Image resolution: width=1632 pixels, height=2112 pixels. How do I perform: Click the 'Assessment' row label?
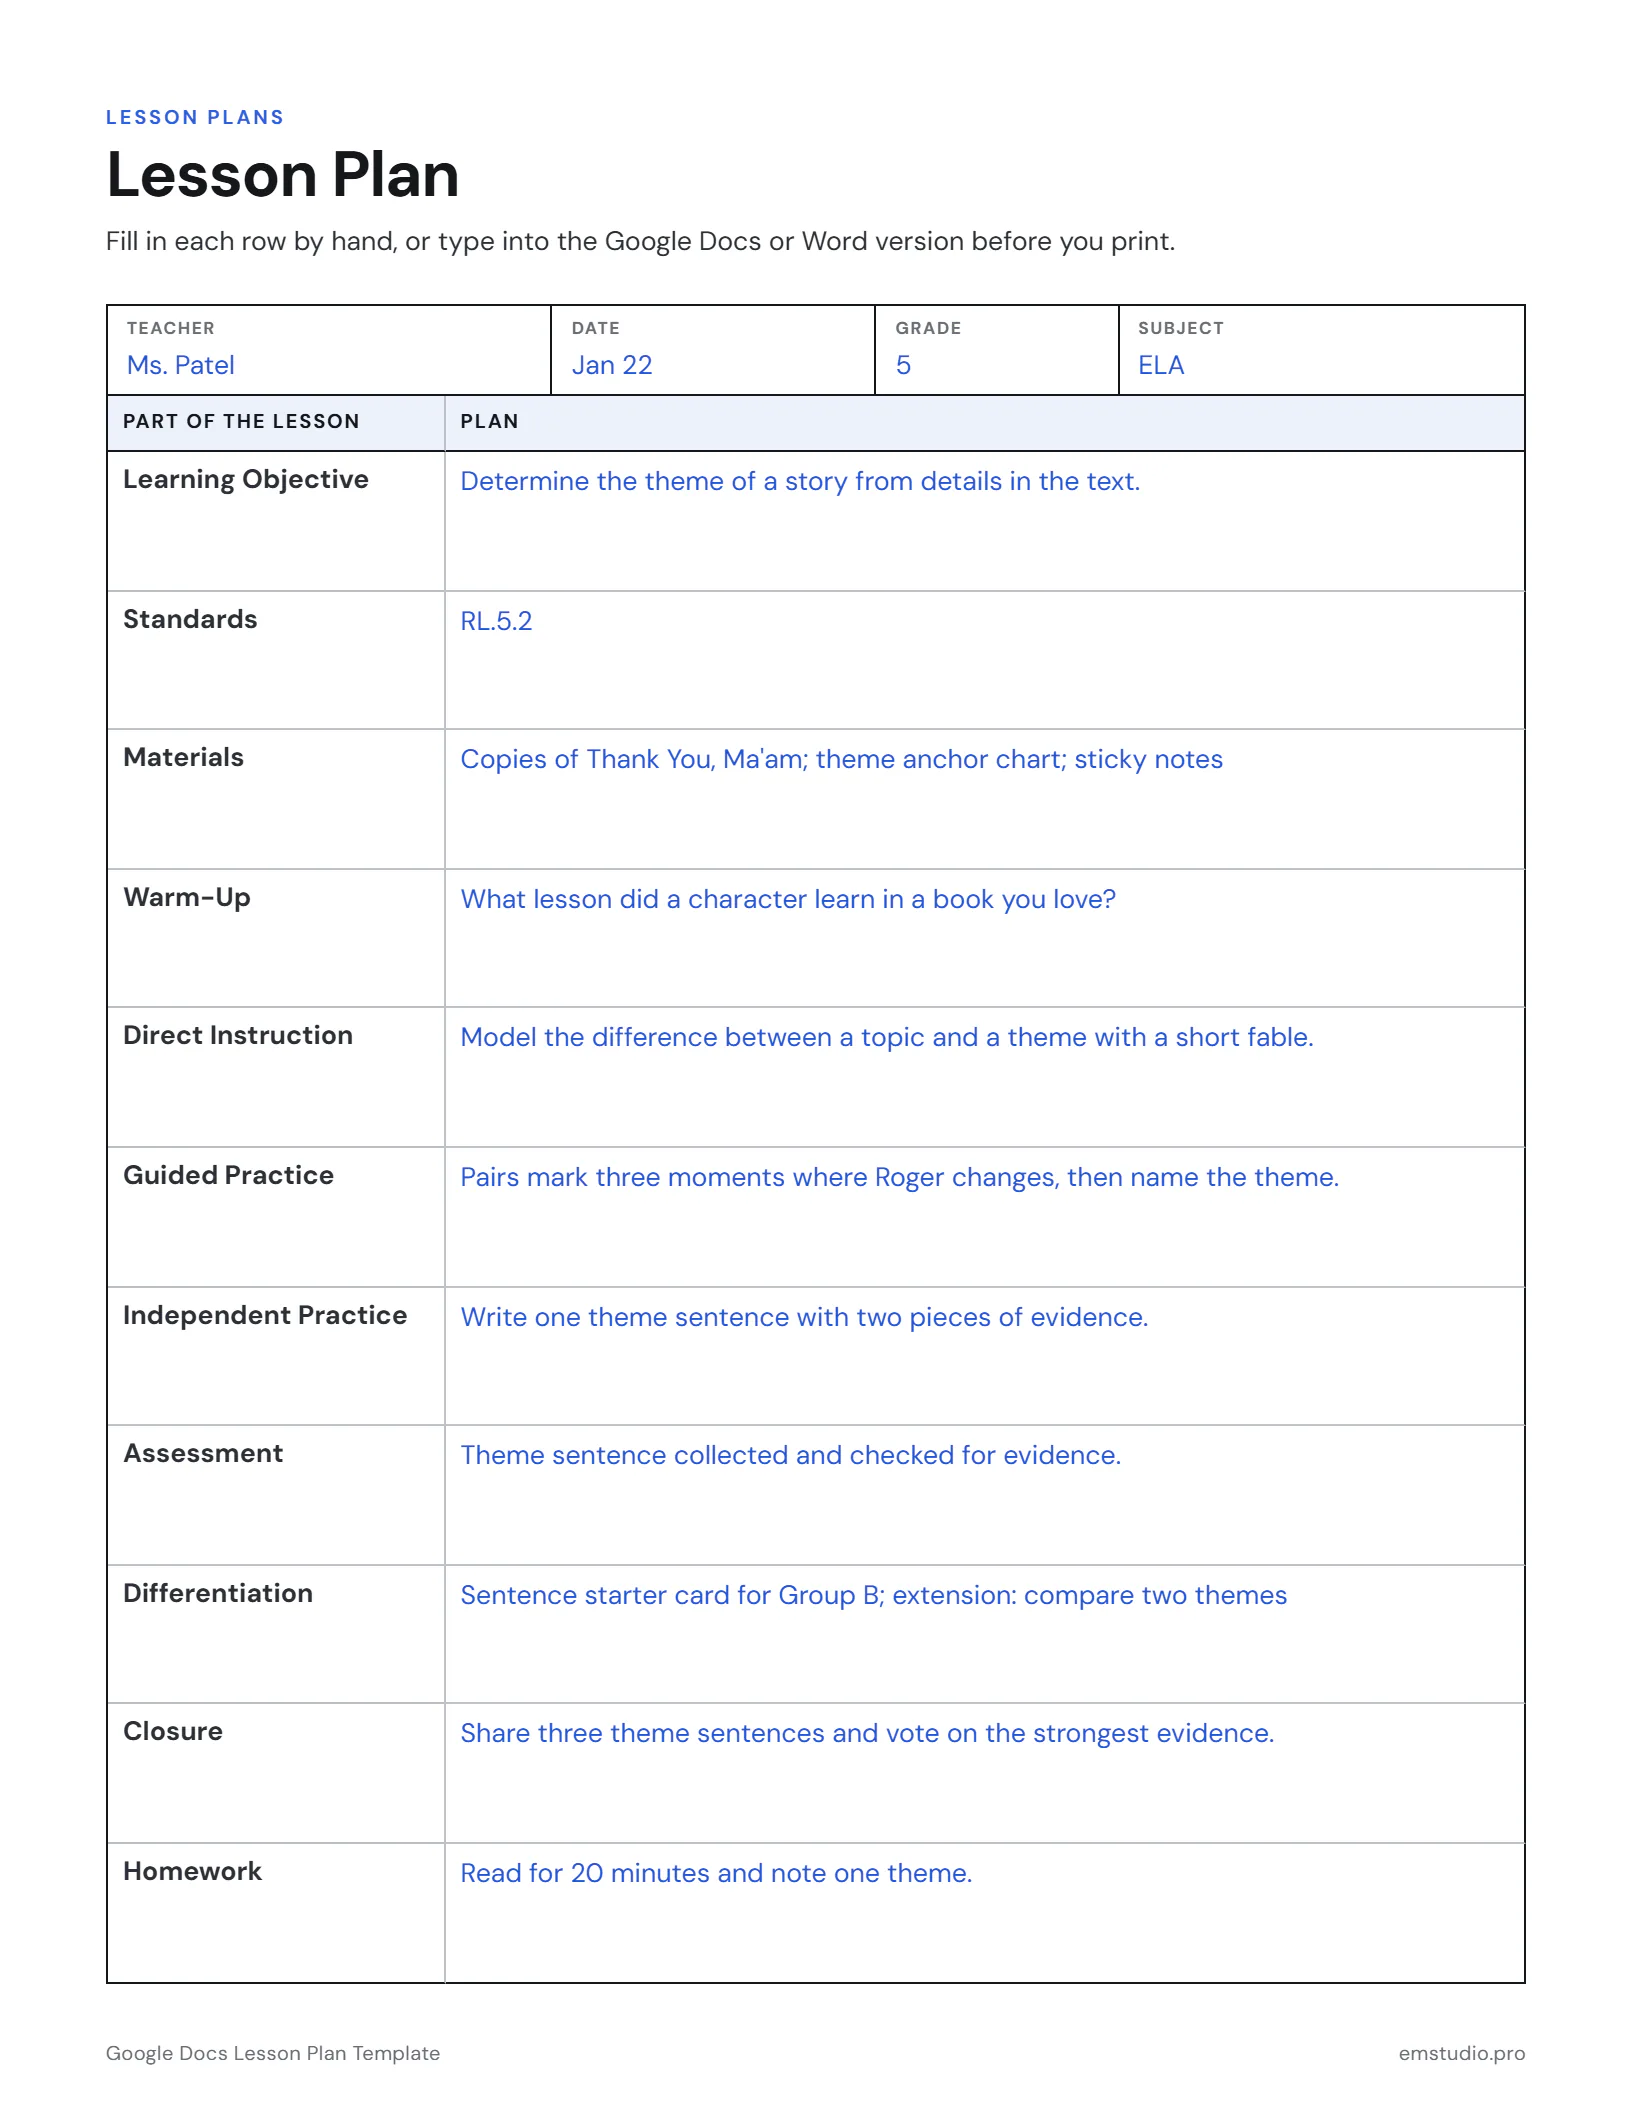click(203, 1453)
